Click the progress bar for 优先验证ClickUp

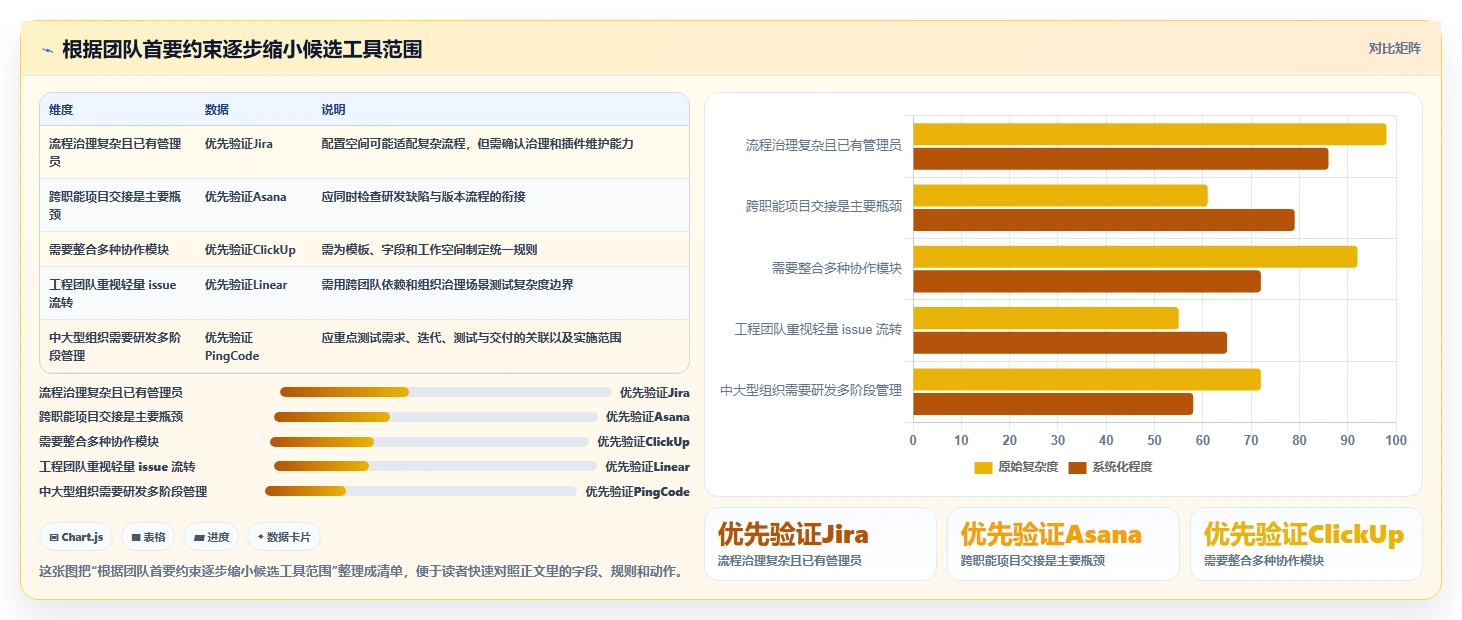click(429, 442)
